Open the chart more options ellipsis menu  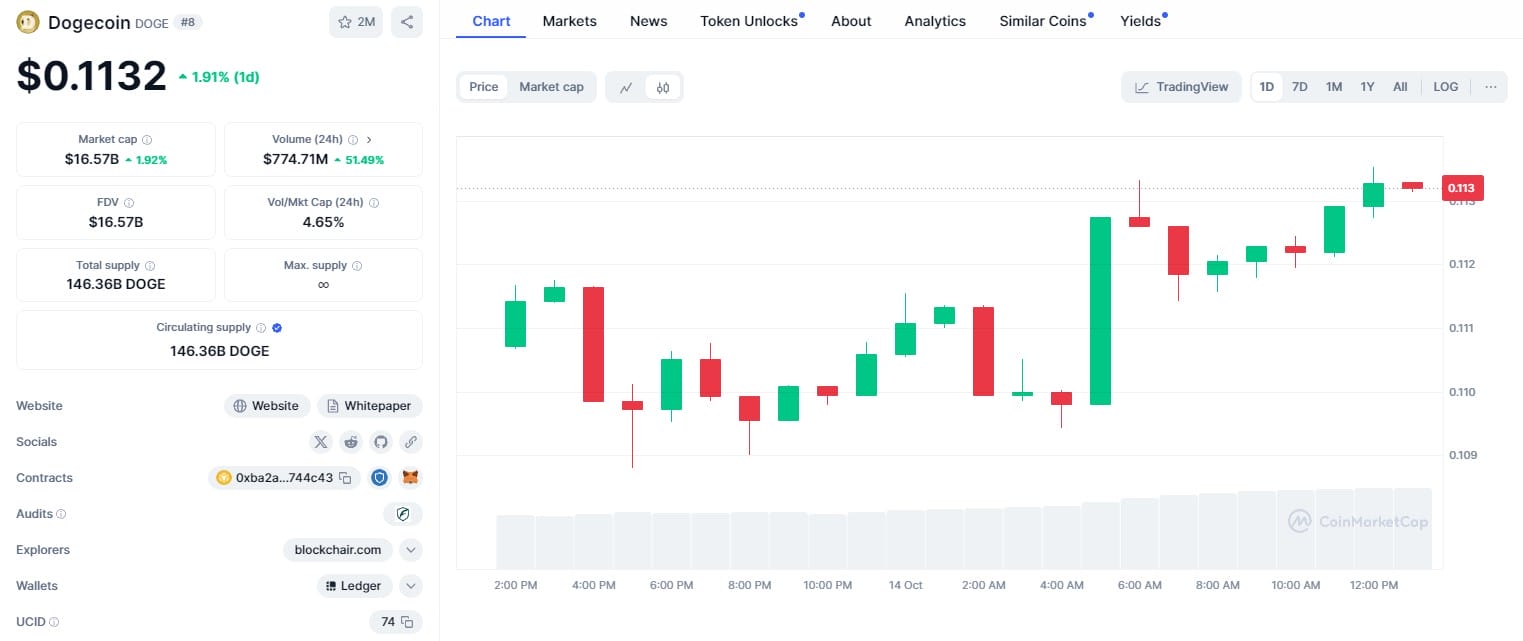pyautogui.click(x=1490, y=87)
